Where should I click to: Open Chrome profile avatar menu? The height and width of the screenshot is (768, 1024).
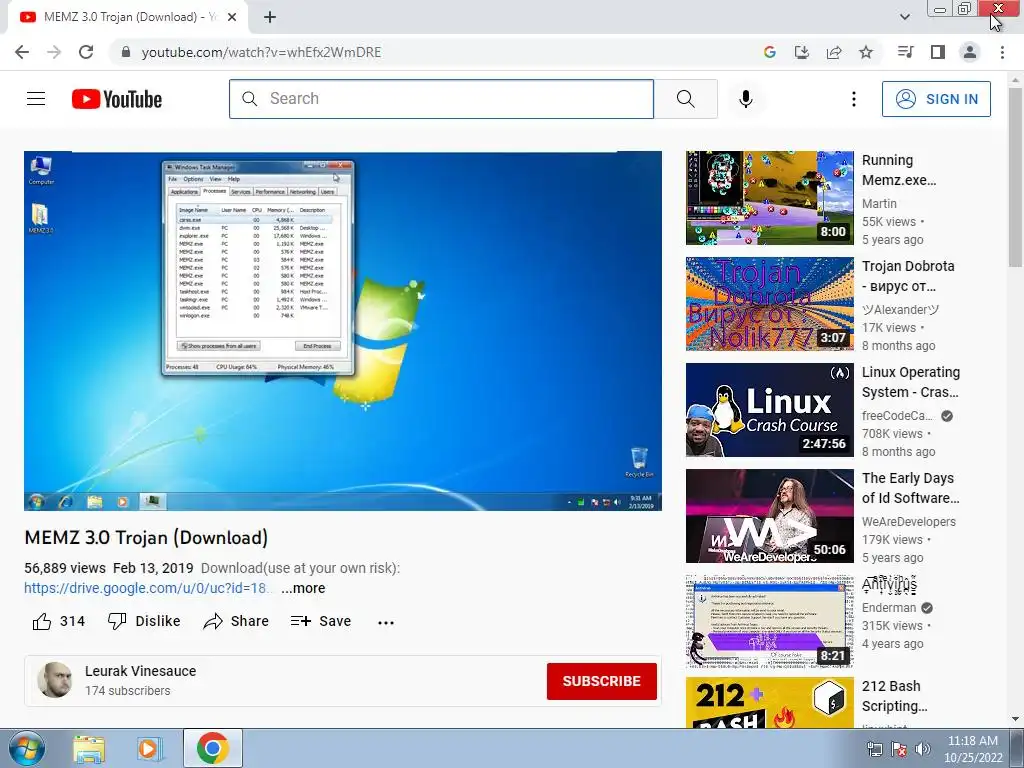(970, 52)
